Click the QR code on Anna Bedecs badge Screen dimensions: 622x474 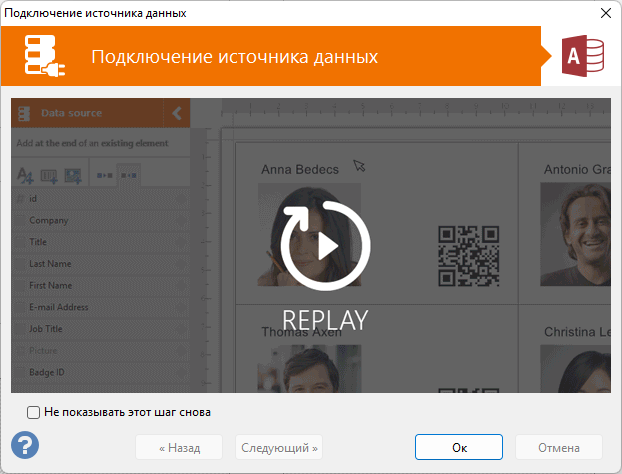pyautogui.click(x=469, y=255)
